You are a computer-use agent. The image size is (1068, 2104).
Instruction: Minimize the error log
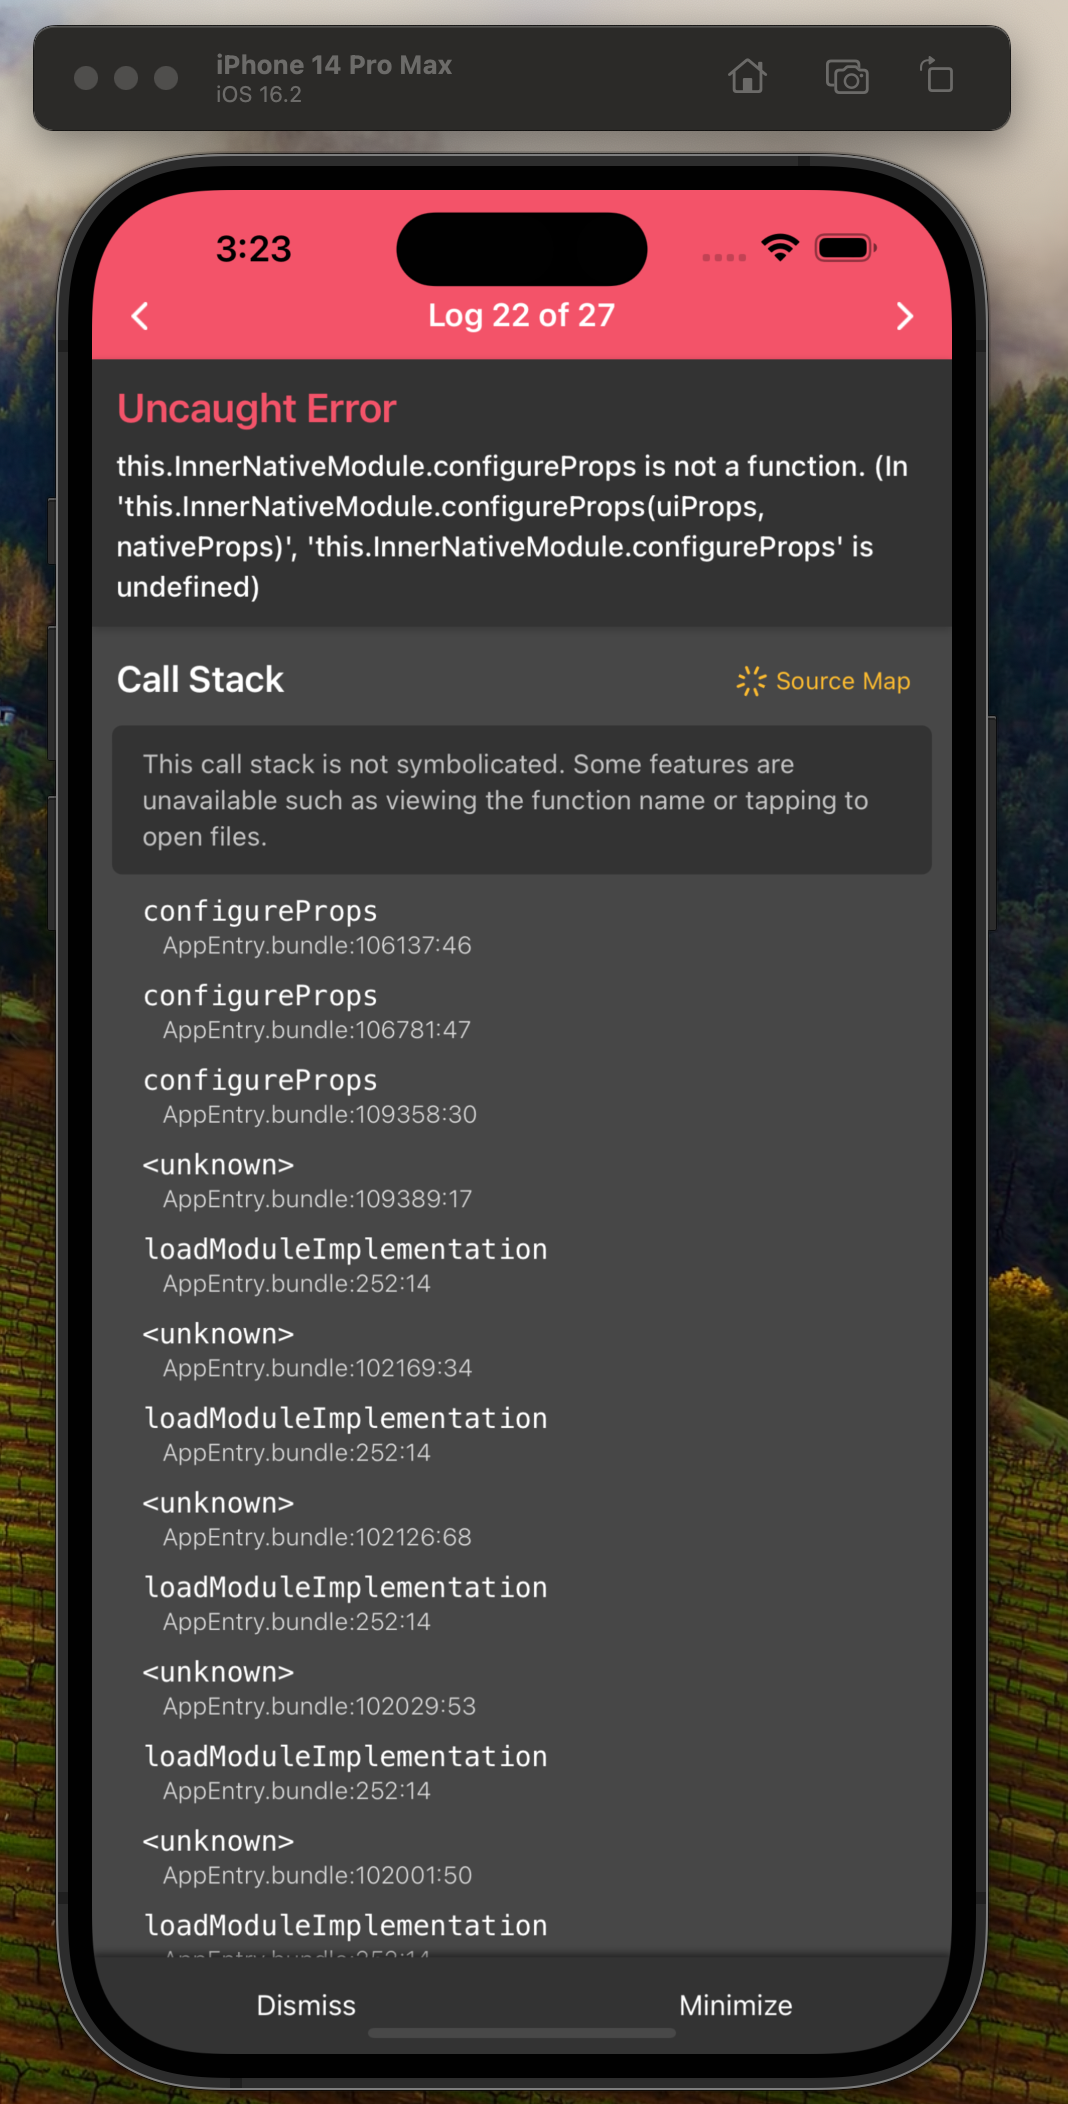pyautogui.click(x=735, y=2005)
